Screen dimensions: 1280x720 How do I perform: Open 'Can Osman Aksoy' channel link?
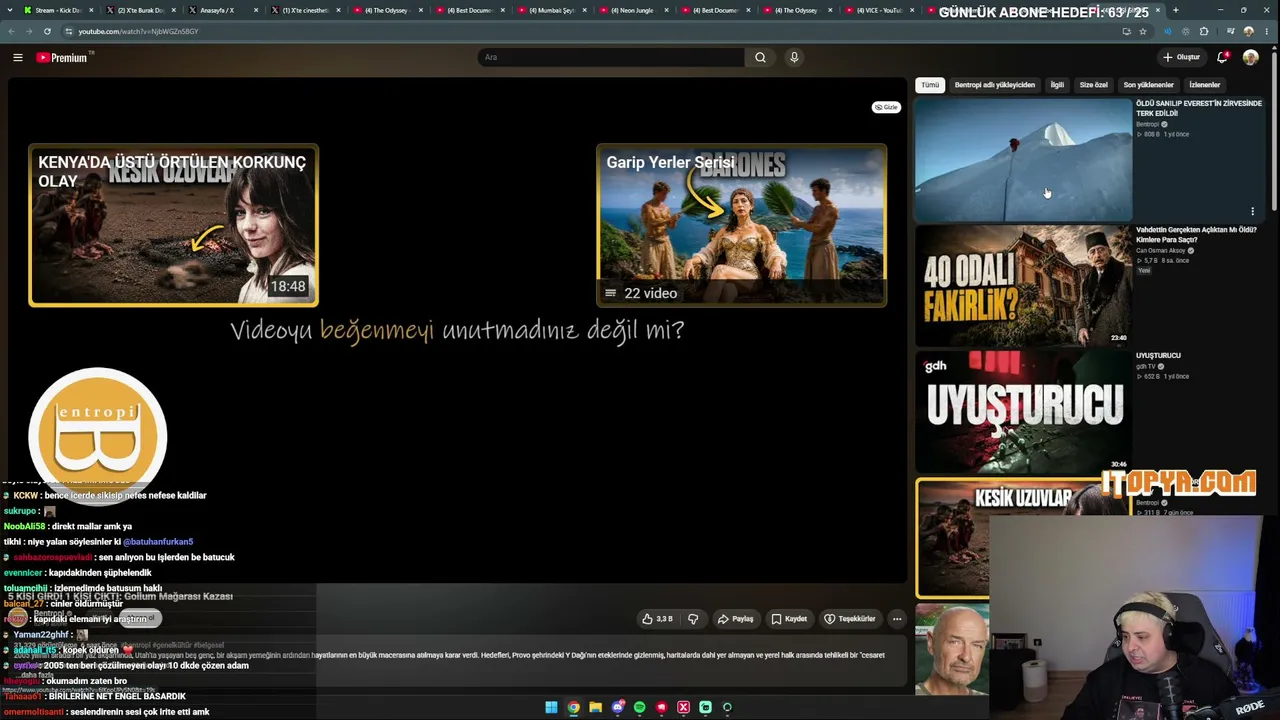pos(1160,250)
